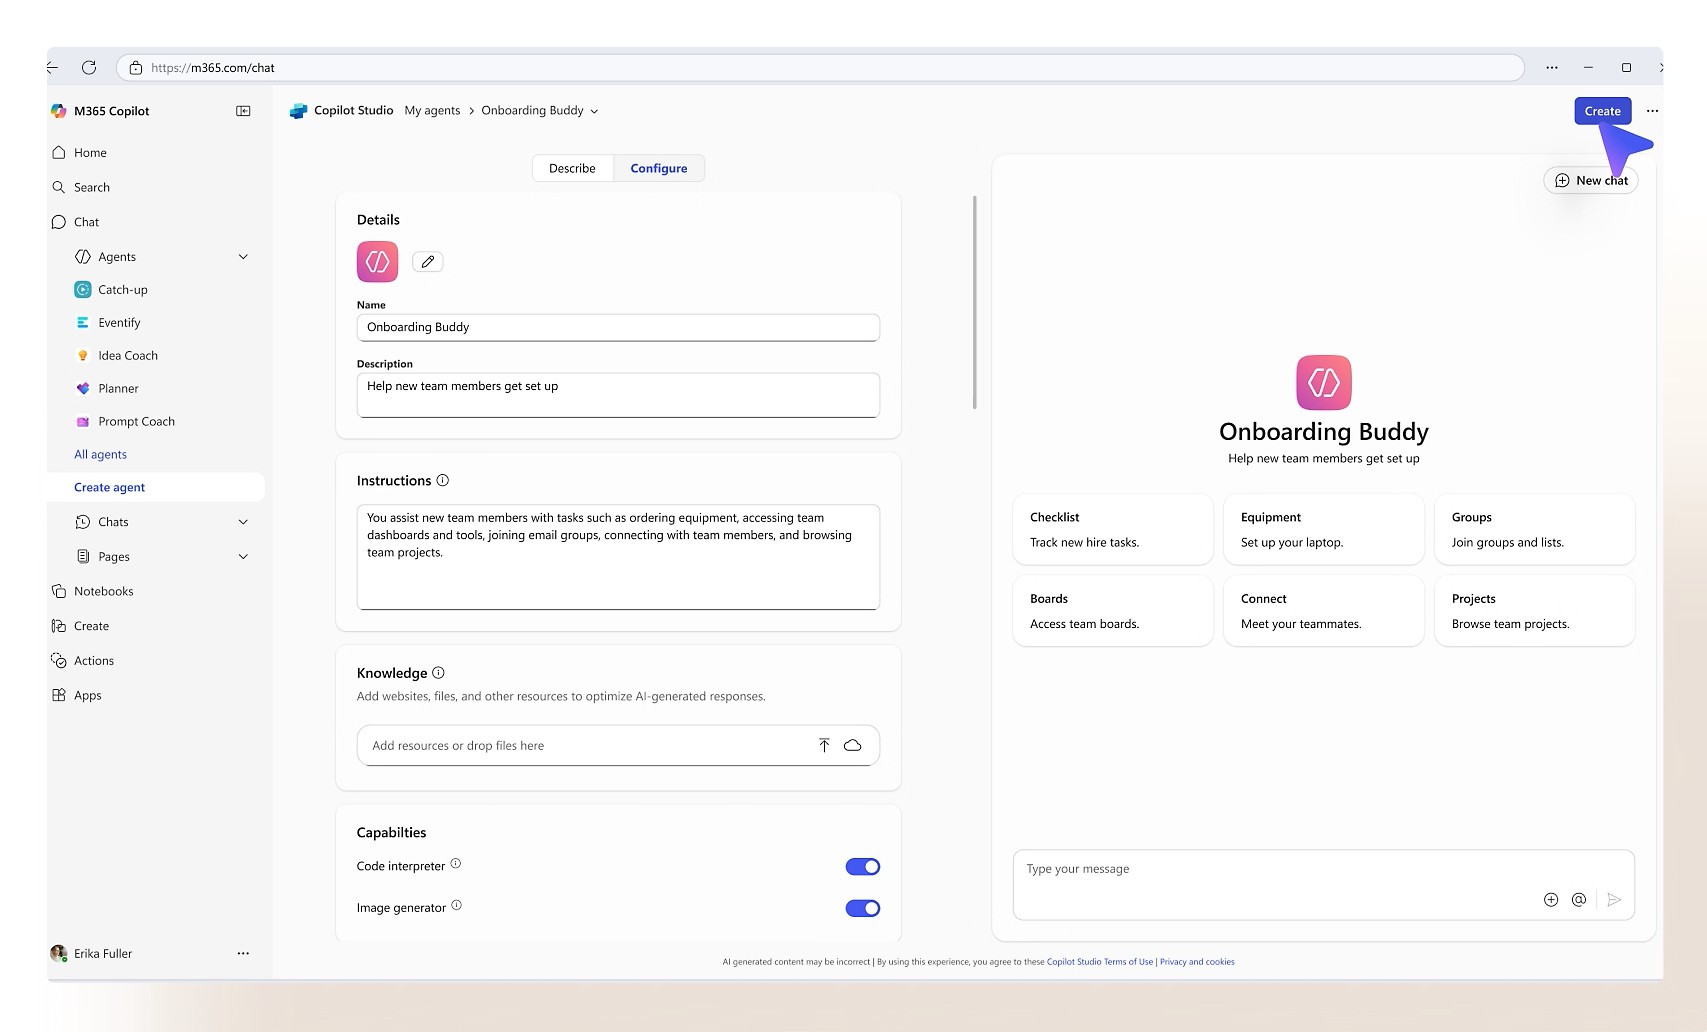Collapse the Agents section in sidebar

pyautogui.click(x=243, y=256)
